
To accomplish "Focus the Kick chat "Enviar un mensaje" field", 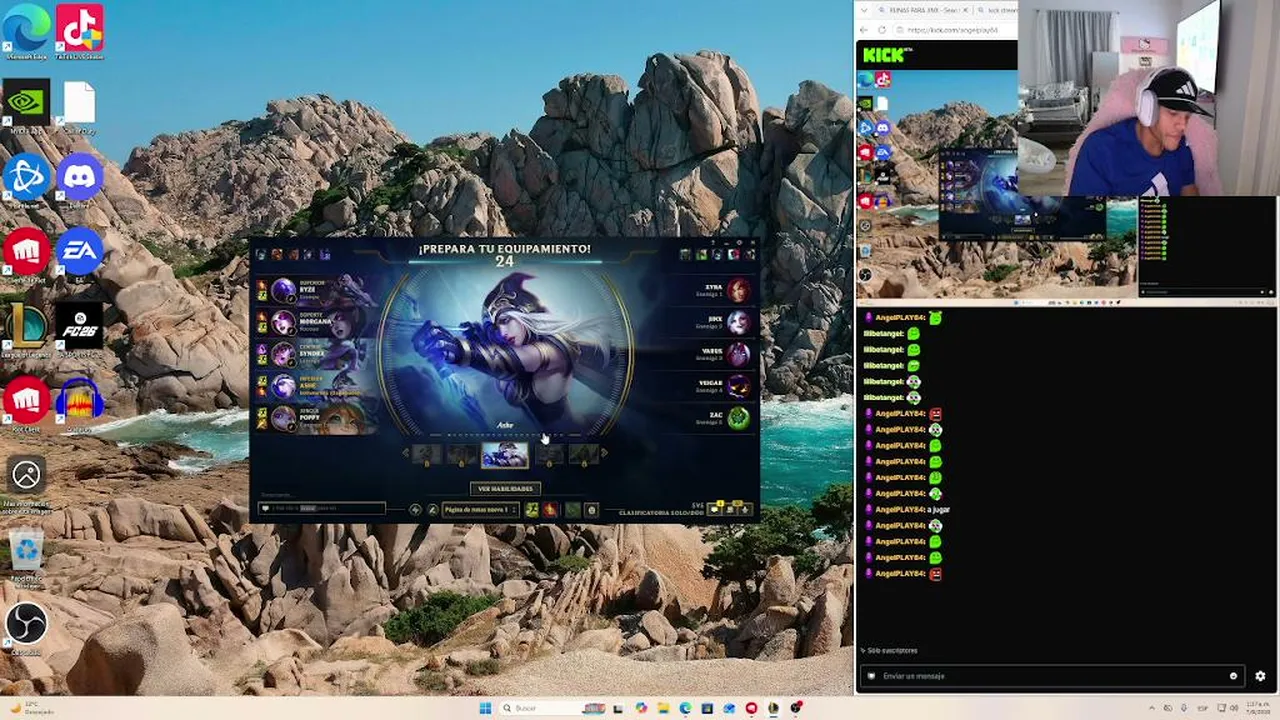I will tap(1052, 676).
